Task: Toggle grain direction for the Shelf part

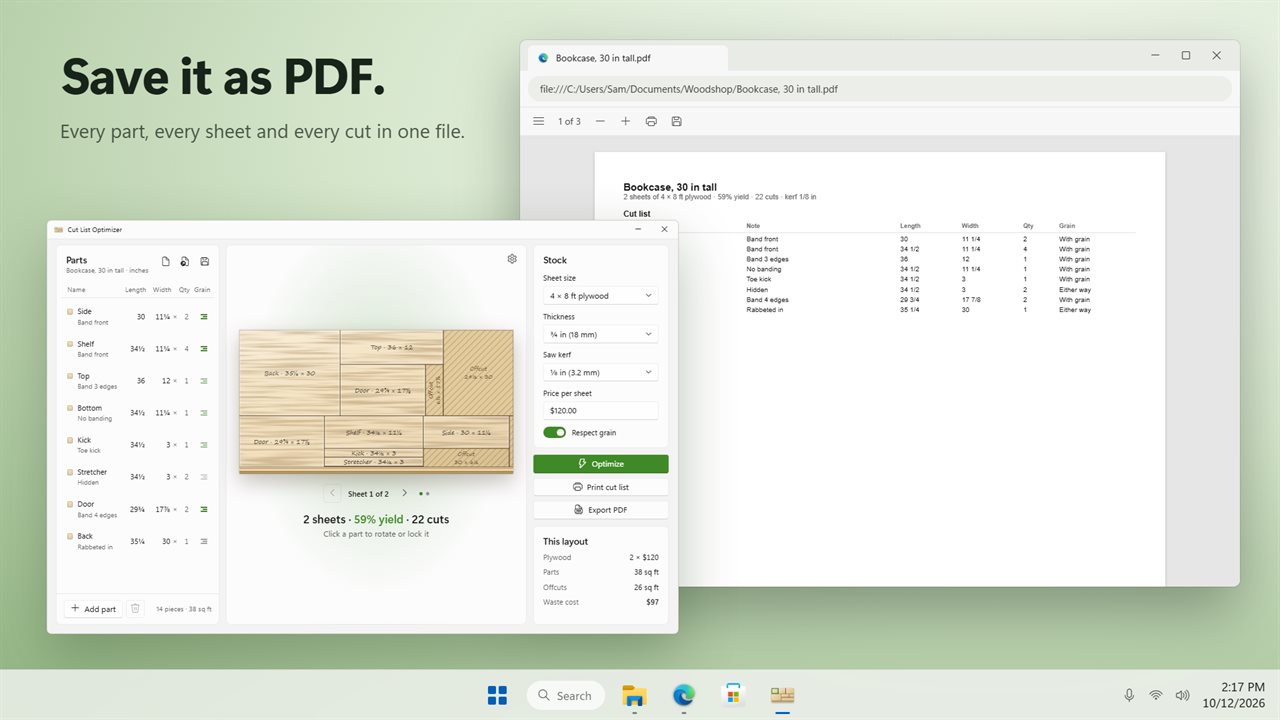Action: [204, 349]
